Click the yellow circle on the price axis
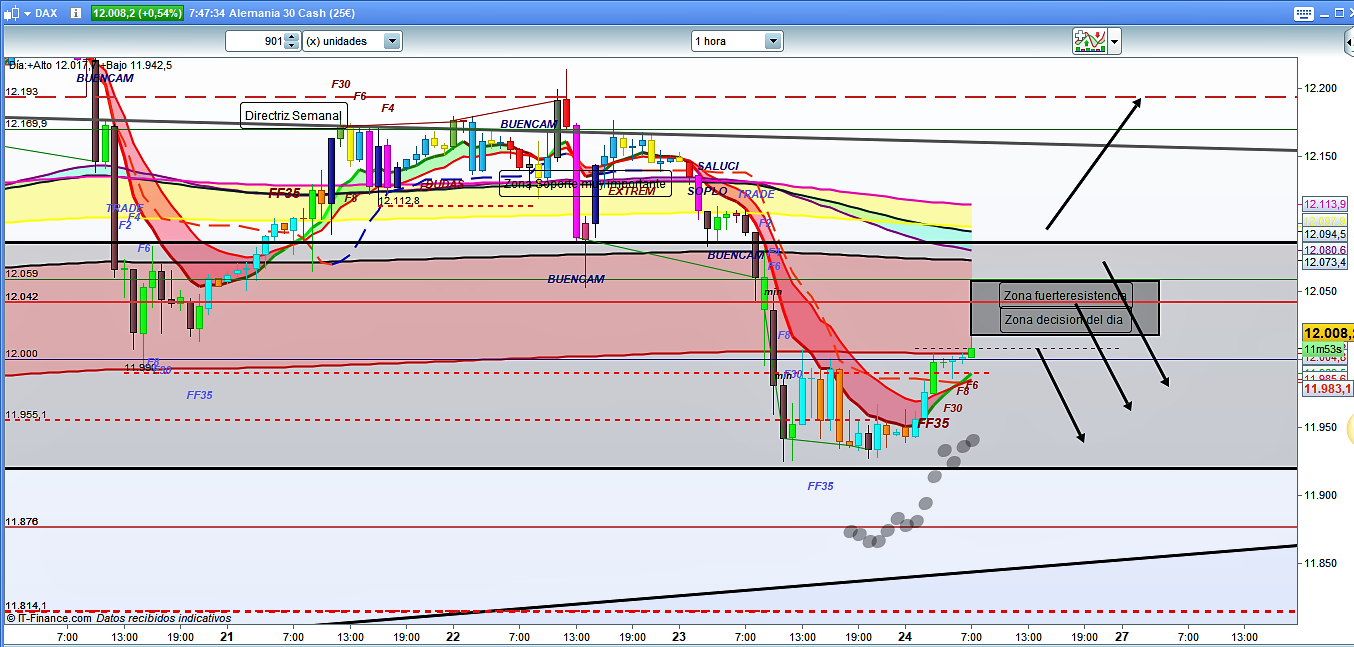This screenshot has width=1354, height=647. pos(1349,430)
